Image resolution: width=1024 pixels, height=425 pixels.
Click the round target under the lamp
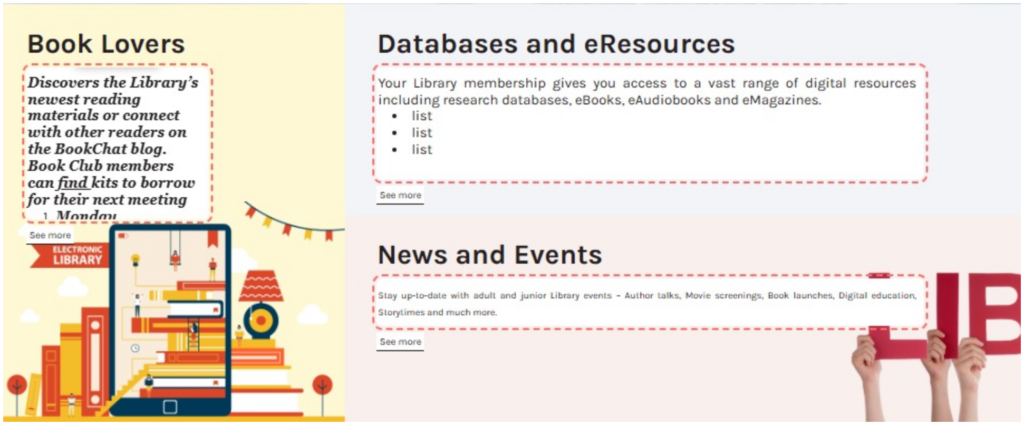[x=261, y=321]
